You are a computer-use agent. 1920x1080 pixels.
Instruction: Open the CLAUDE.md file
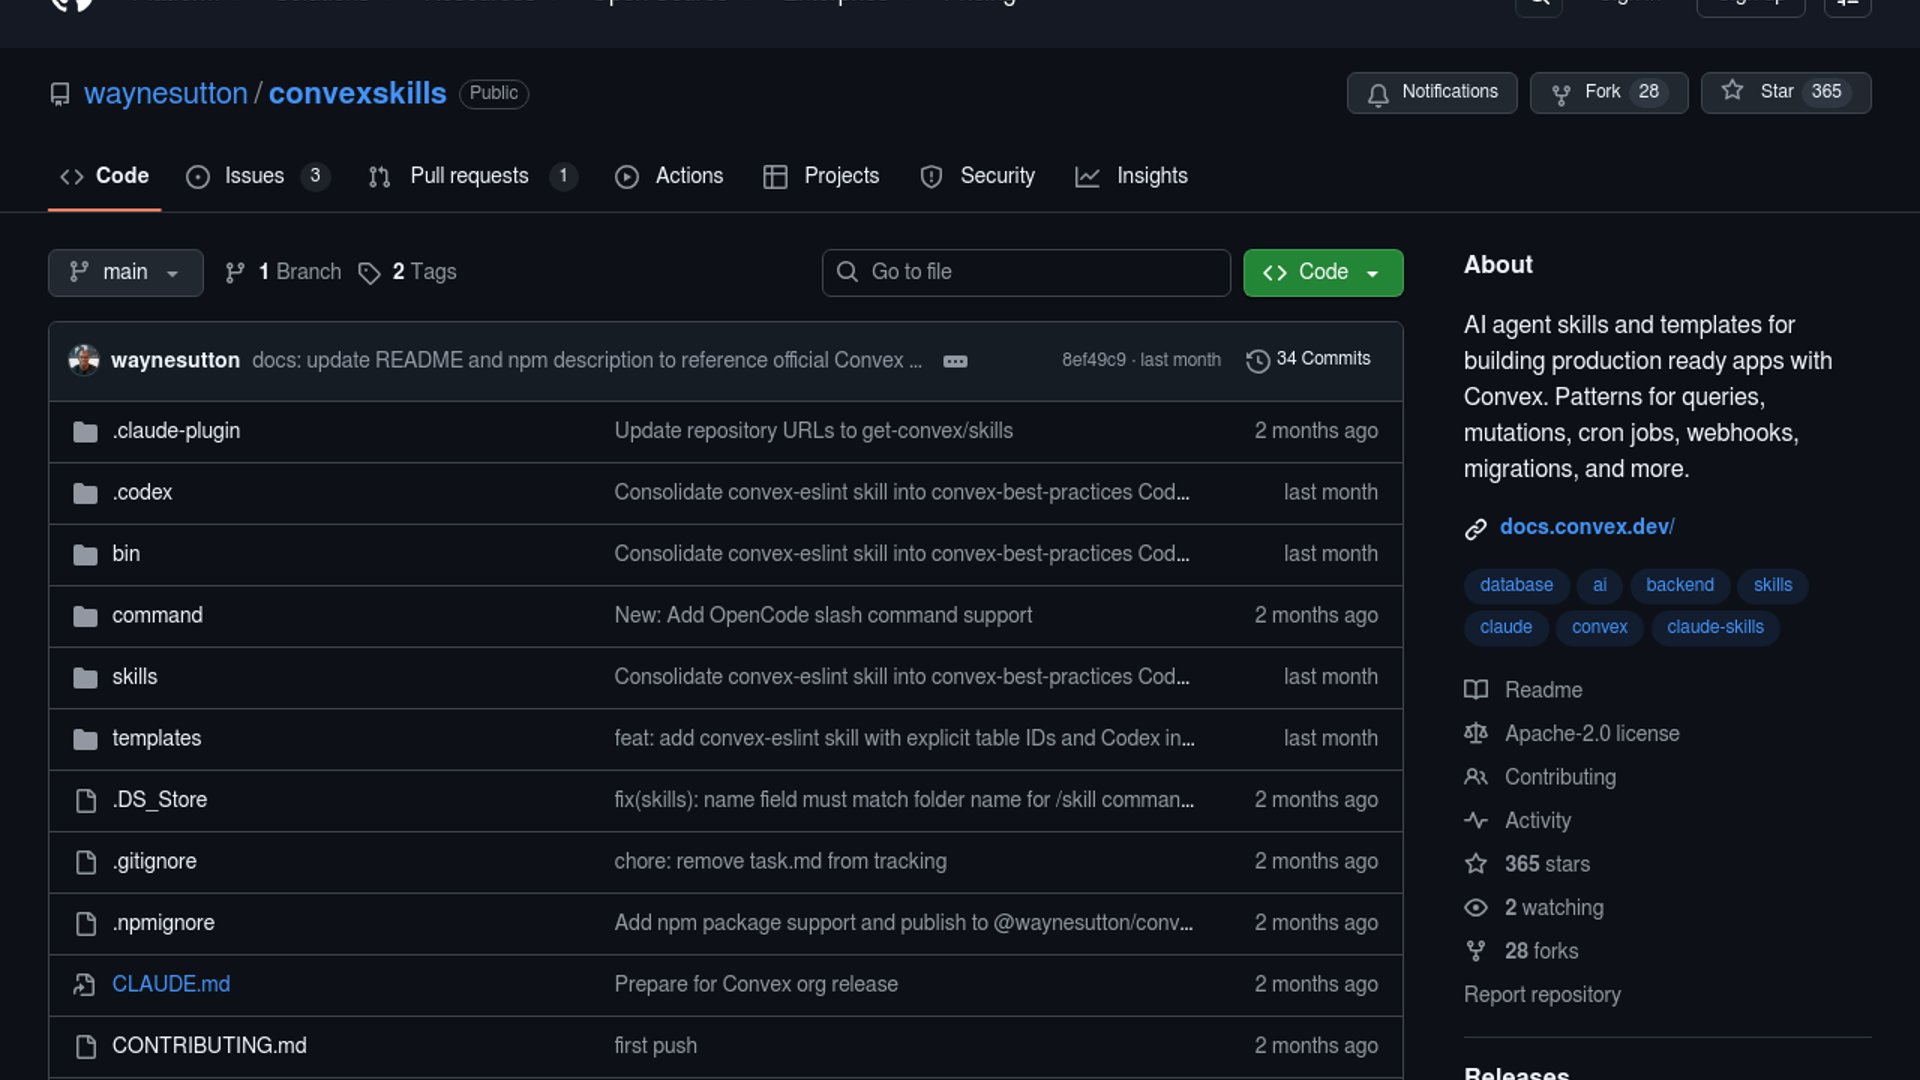(171, 984)
